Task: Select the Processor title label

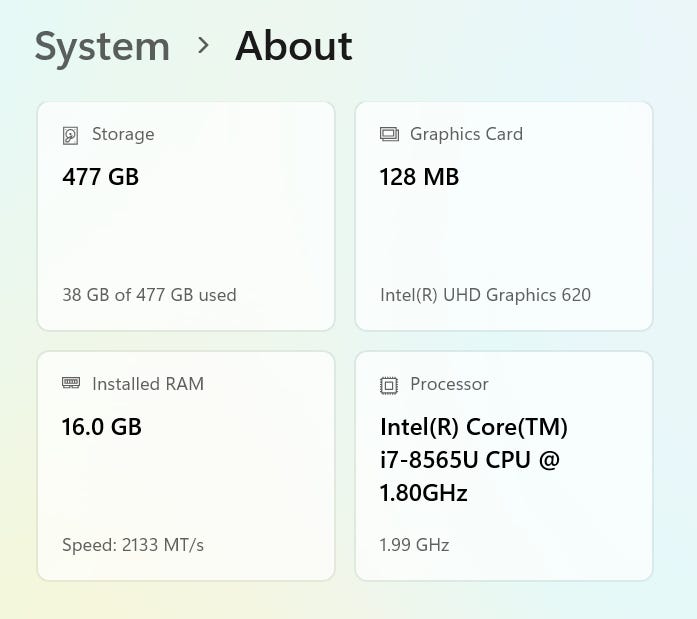Action: (x=449, y=384)
